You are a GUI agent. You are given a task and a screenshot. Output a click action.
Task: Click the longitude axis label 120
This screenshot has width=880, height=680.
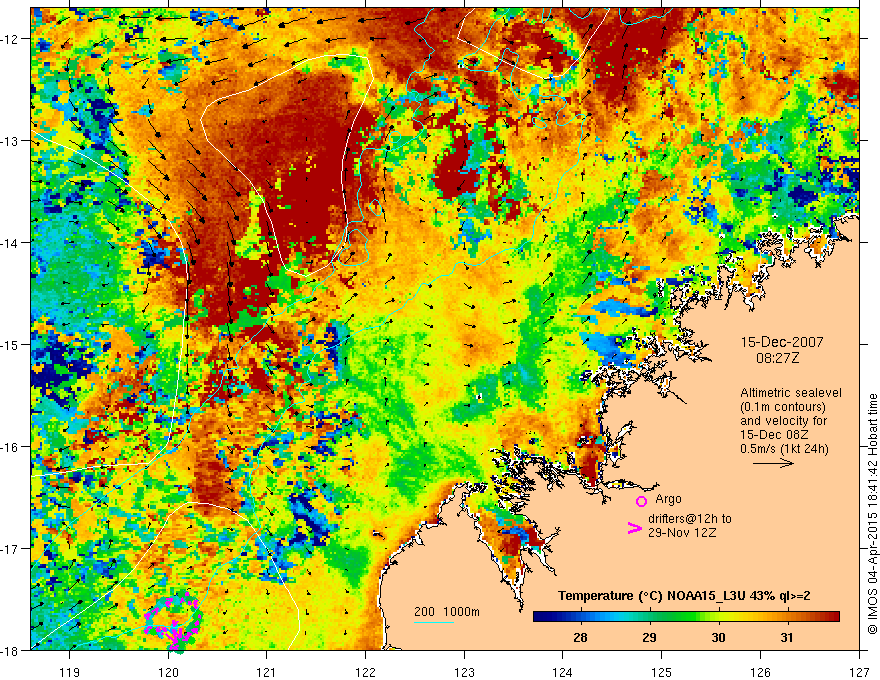168,672
